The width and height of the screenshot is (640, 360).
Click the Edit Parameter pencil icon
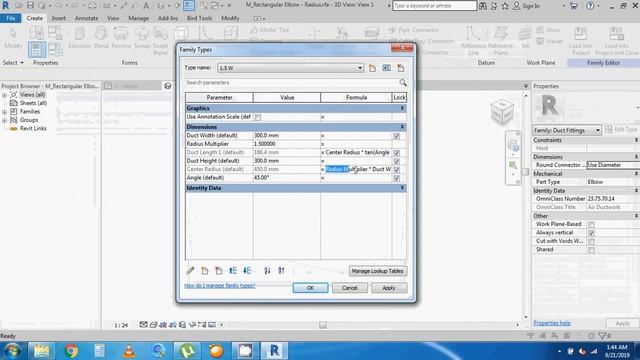(190, 271)
